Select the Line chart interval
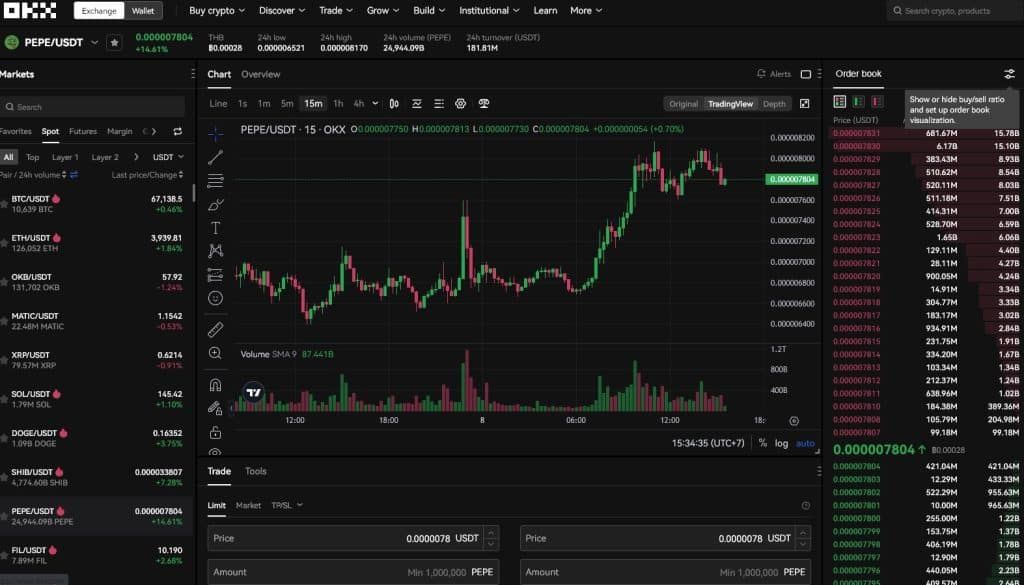Viewport: 1024px width, 585px height. 219,104
